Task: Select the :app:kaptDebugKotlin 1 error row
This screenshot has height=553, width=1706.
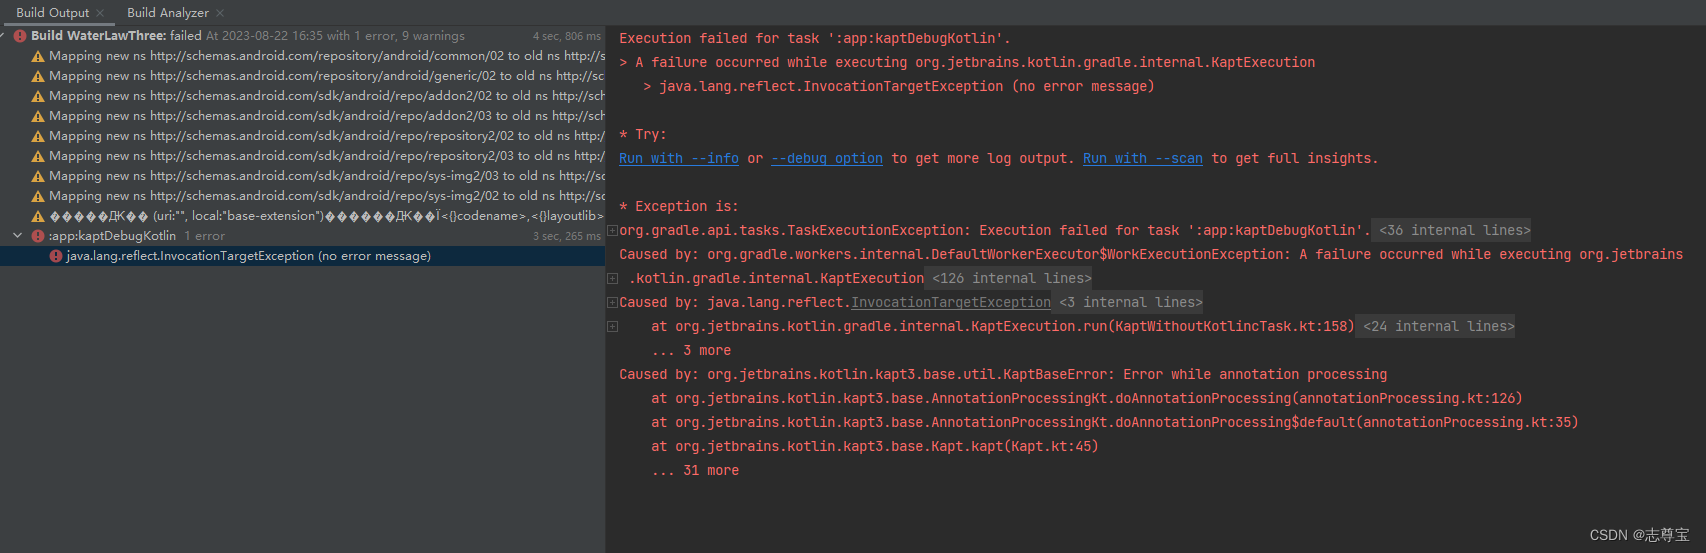Action: pos(302,236)
